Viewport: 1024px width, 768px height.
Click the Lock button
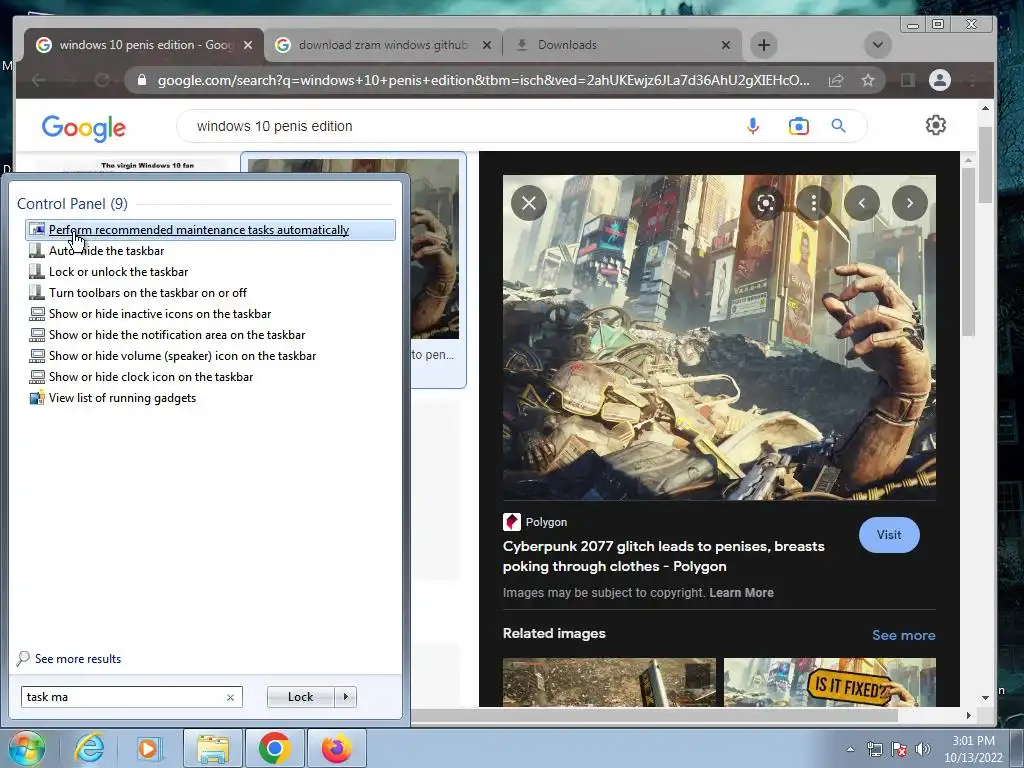(x=300, y=697)
